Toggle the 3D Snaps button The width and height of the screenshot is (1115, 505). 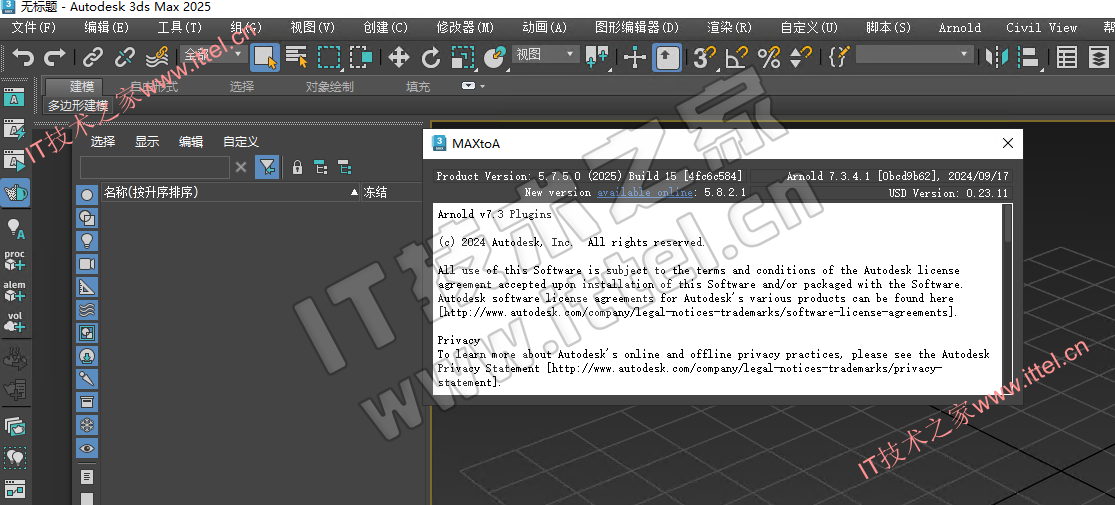[x=704, y=57]
